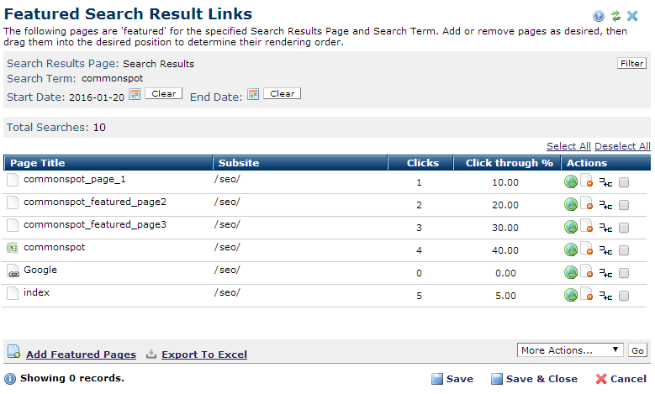Click globe icon for commonspot_featured_page3 row
Image resolution: width=655 pixels, height=394 pixels.
[571, 227]
